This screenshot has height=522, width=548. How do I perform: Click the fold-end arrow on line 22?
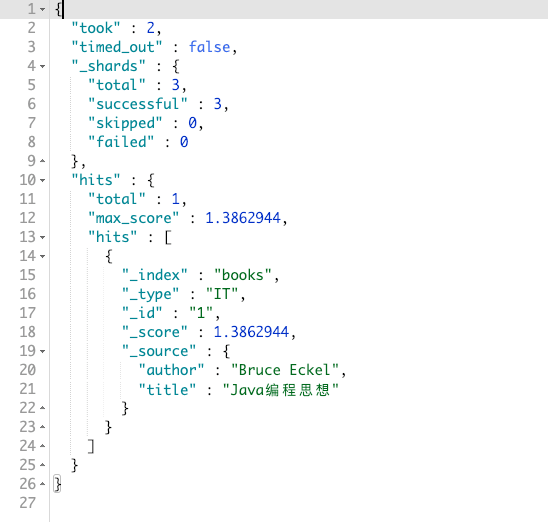point(42,408)
